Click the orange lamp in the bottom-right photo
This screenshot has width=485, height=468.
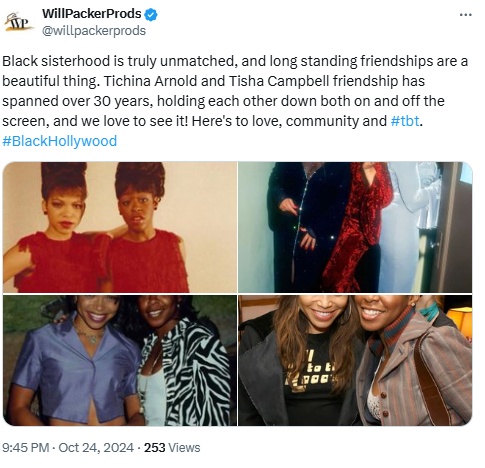click(x=462, y=320)
